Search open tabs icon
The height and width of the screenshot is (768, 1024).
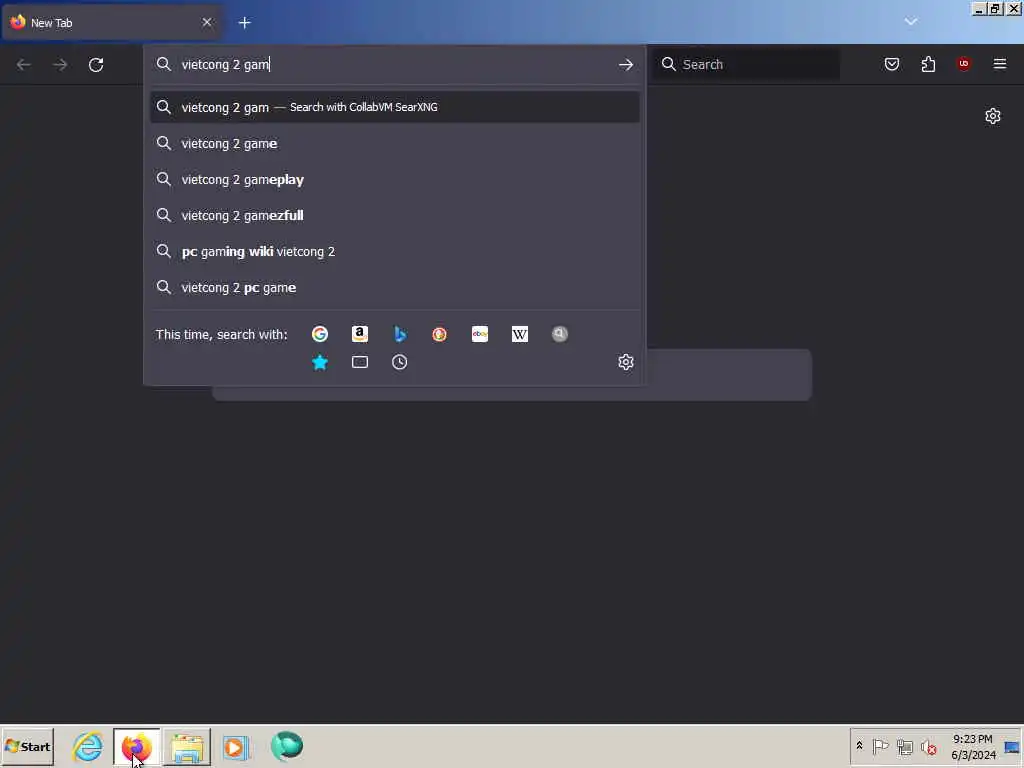pos(360,362)
